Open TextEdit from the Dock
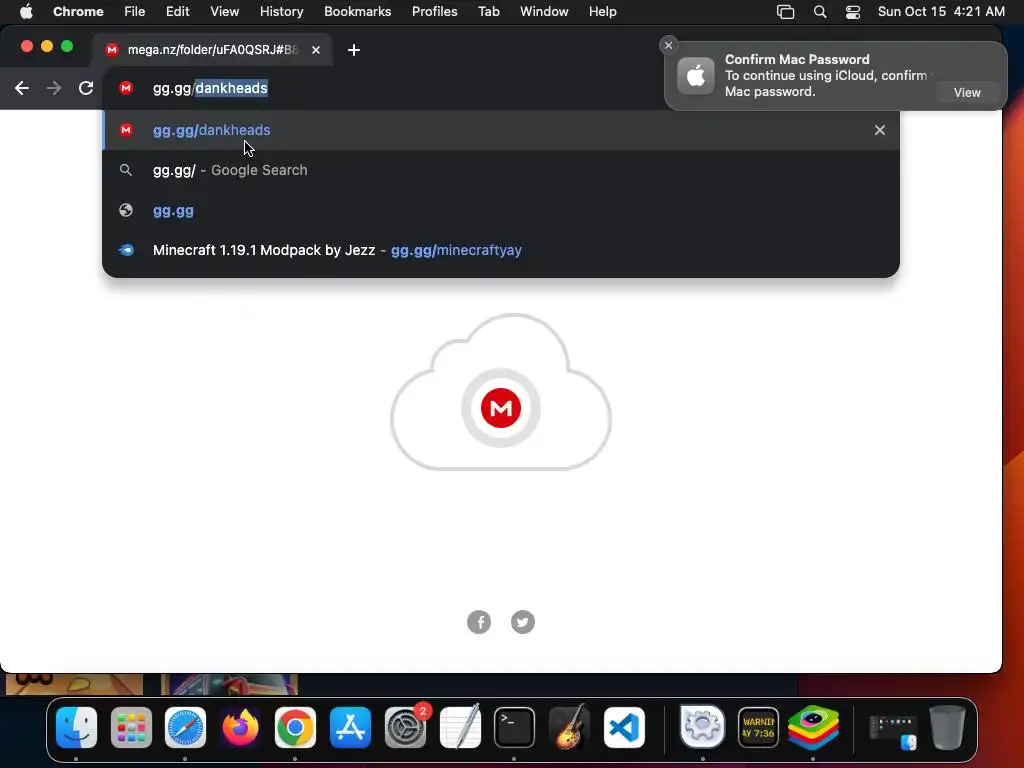The image size is (1024, 768). [460, 726]
